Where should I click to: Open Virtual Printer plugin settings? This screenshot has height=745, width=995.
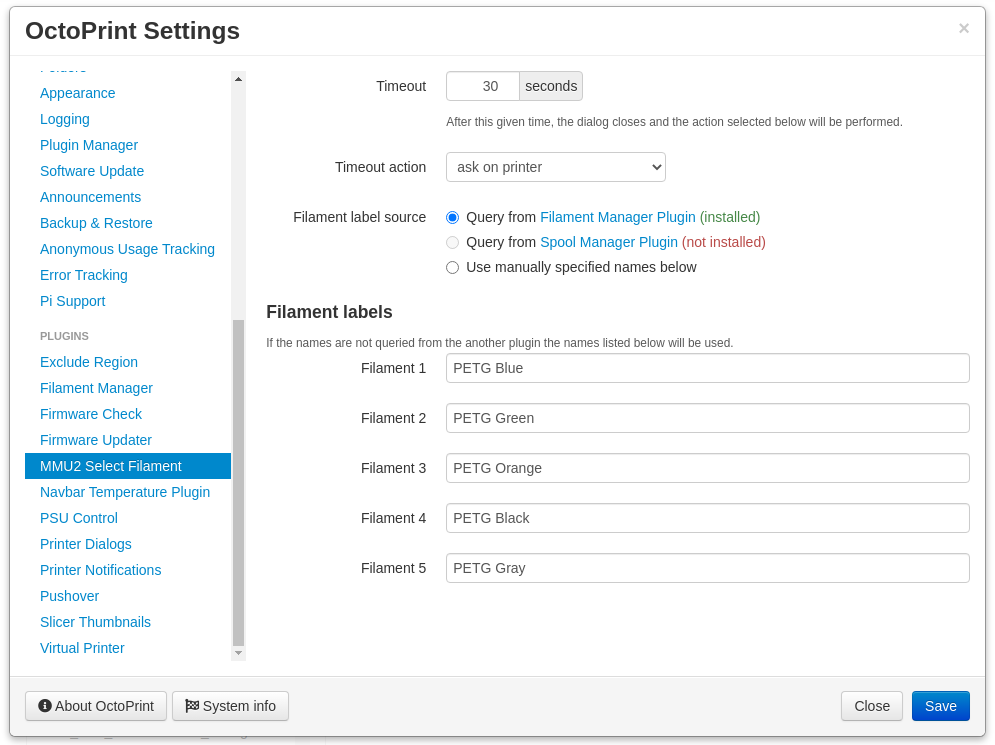coord(82,649)
